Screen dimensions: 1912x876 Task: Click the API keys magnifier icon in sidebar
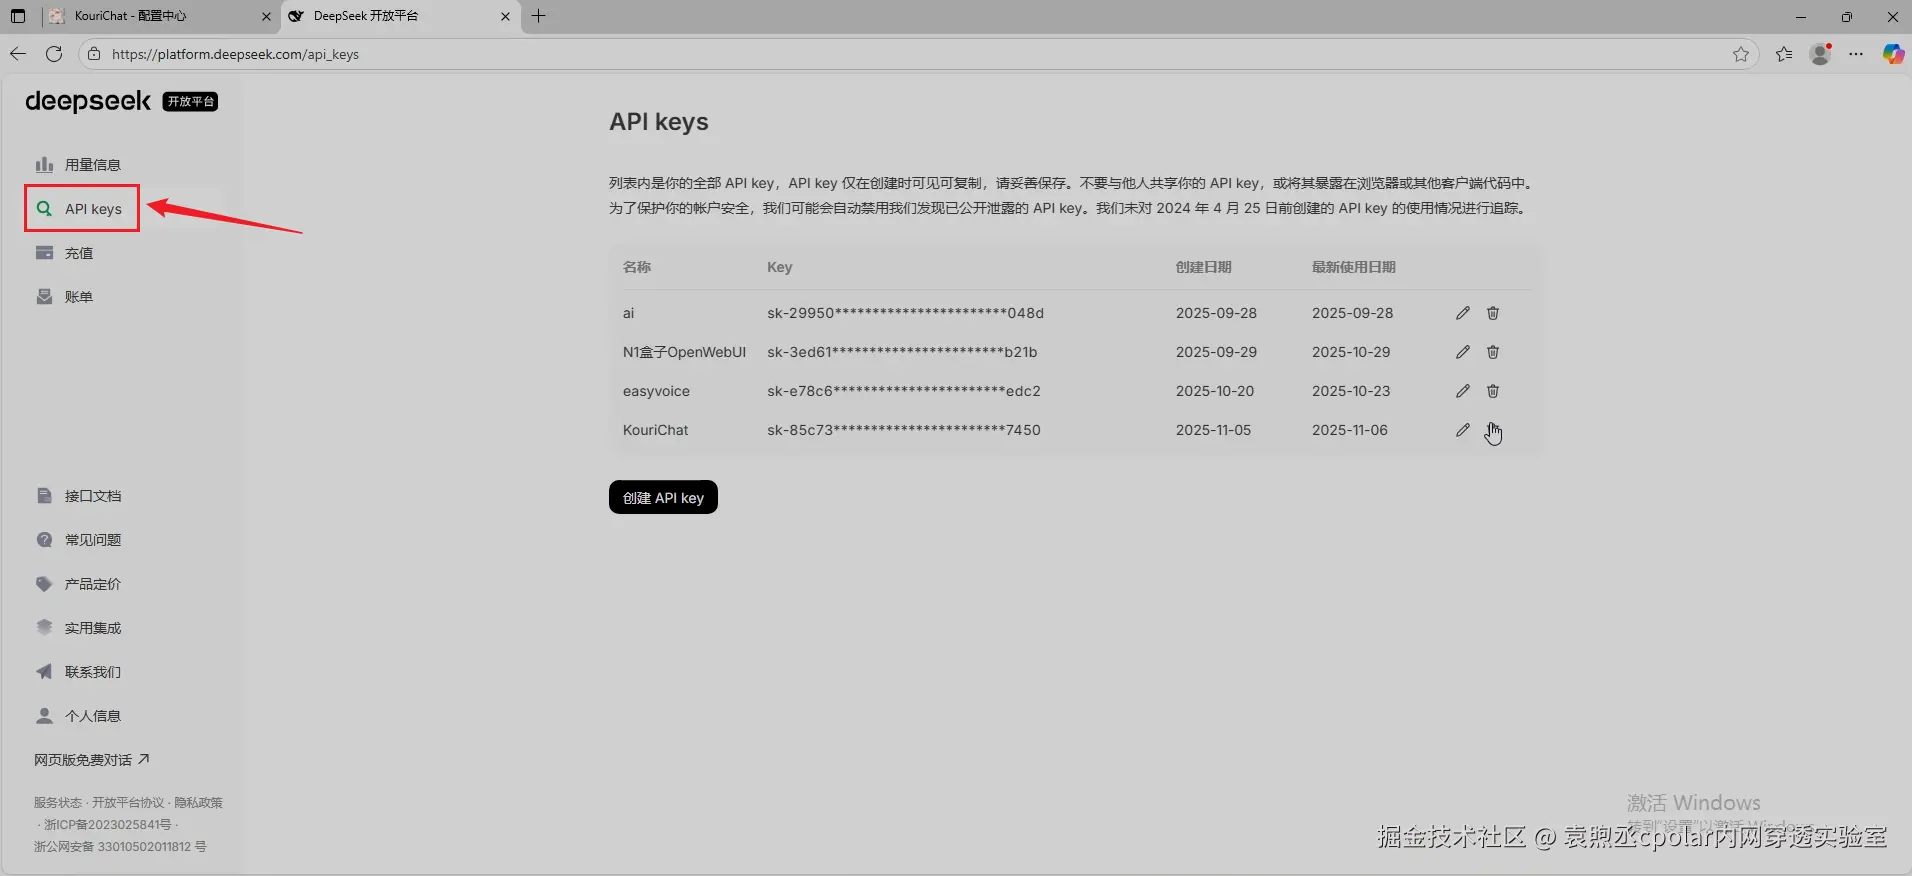44,209
